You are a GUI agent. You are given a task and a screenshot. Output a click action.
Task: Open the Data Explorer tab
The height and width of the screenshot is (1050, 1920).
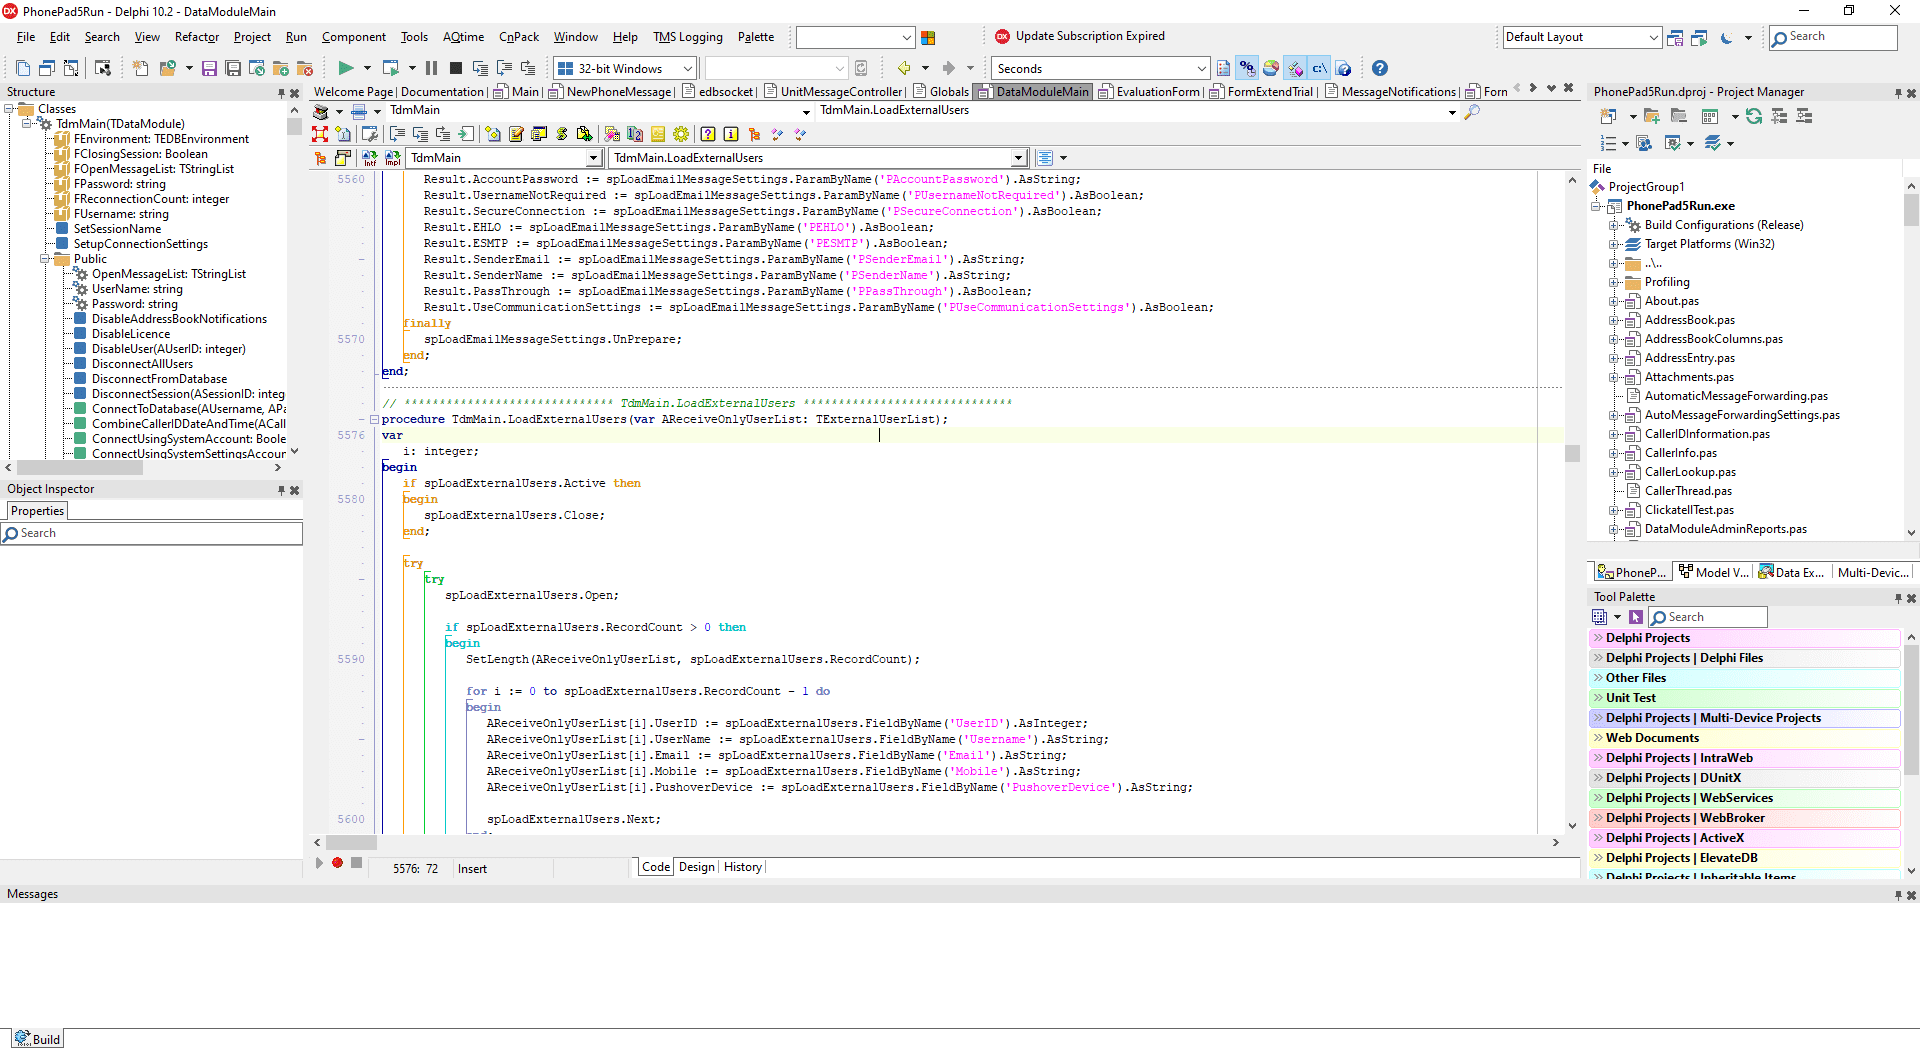[x=1792, y=572]
